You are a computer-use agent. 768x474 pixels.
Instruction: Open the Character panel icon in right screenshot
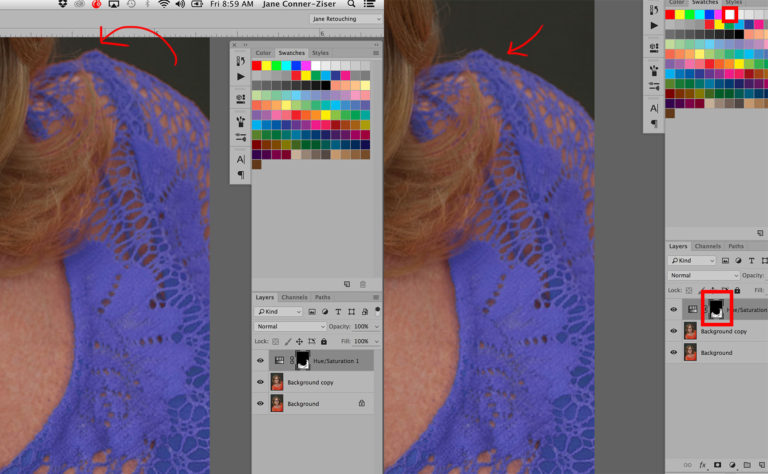tap(654, 108)
